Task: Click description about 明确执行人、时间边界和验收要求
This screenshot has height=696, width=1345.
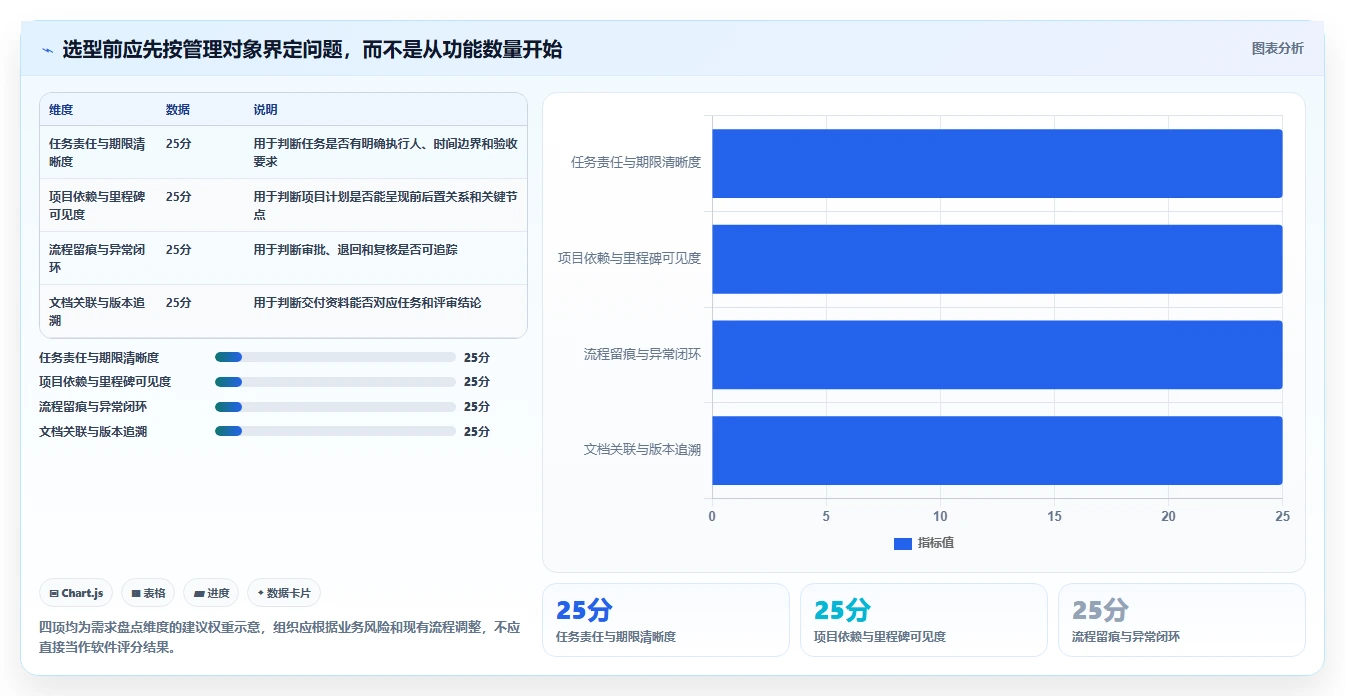Action: tap(385, 153)
